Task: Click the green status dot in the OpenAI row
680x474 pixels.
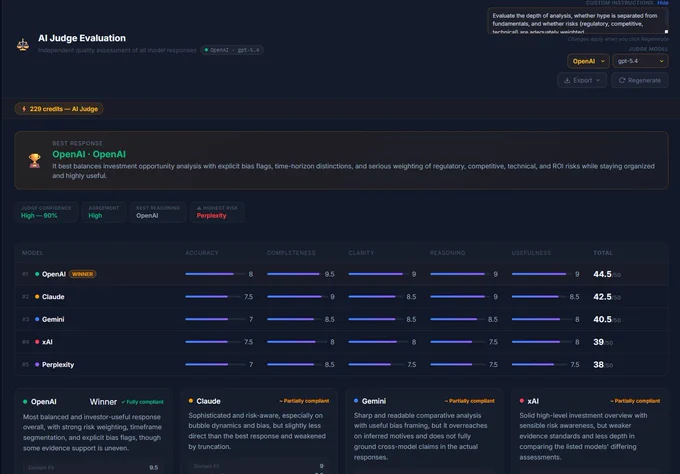Action: coord(37,274)
